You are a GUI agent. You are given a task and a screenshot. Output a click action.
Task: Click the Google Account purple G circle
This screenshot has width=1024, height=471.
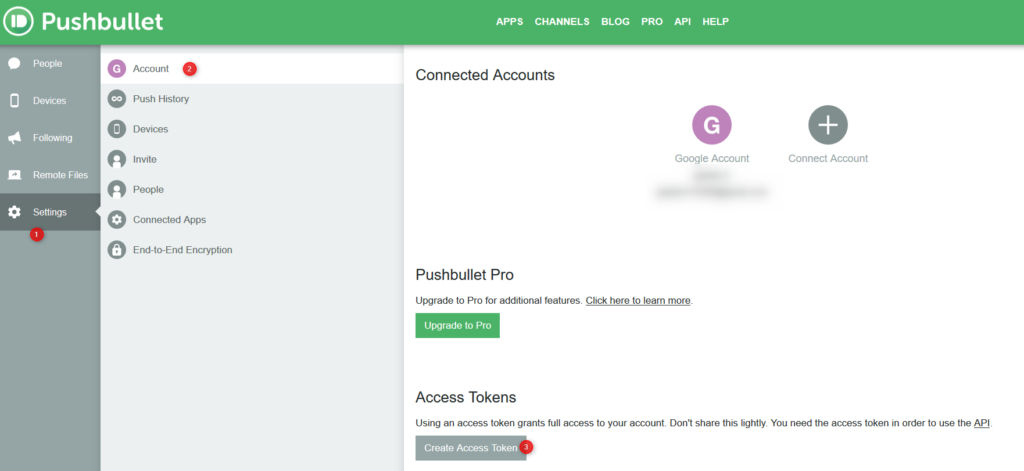712,125
